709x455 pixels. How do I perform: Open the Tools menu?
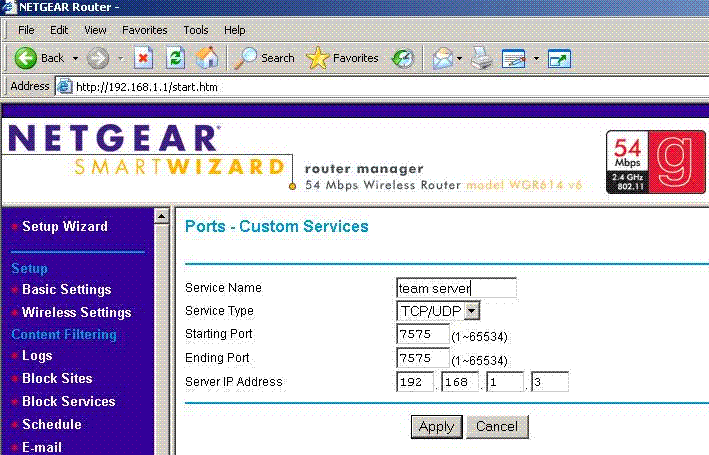tap(196, 30)
